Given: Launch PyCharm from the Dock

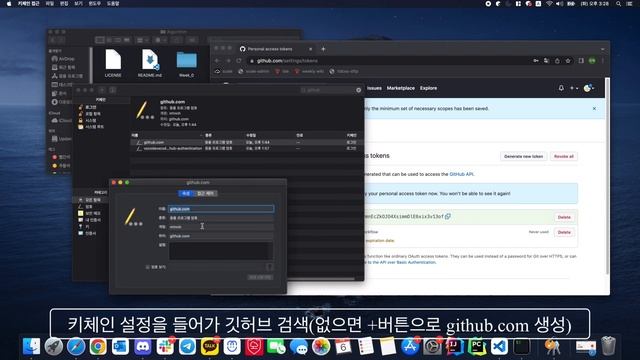Looking at the screenshot, I should [x=477, y=347].
